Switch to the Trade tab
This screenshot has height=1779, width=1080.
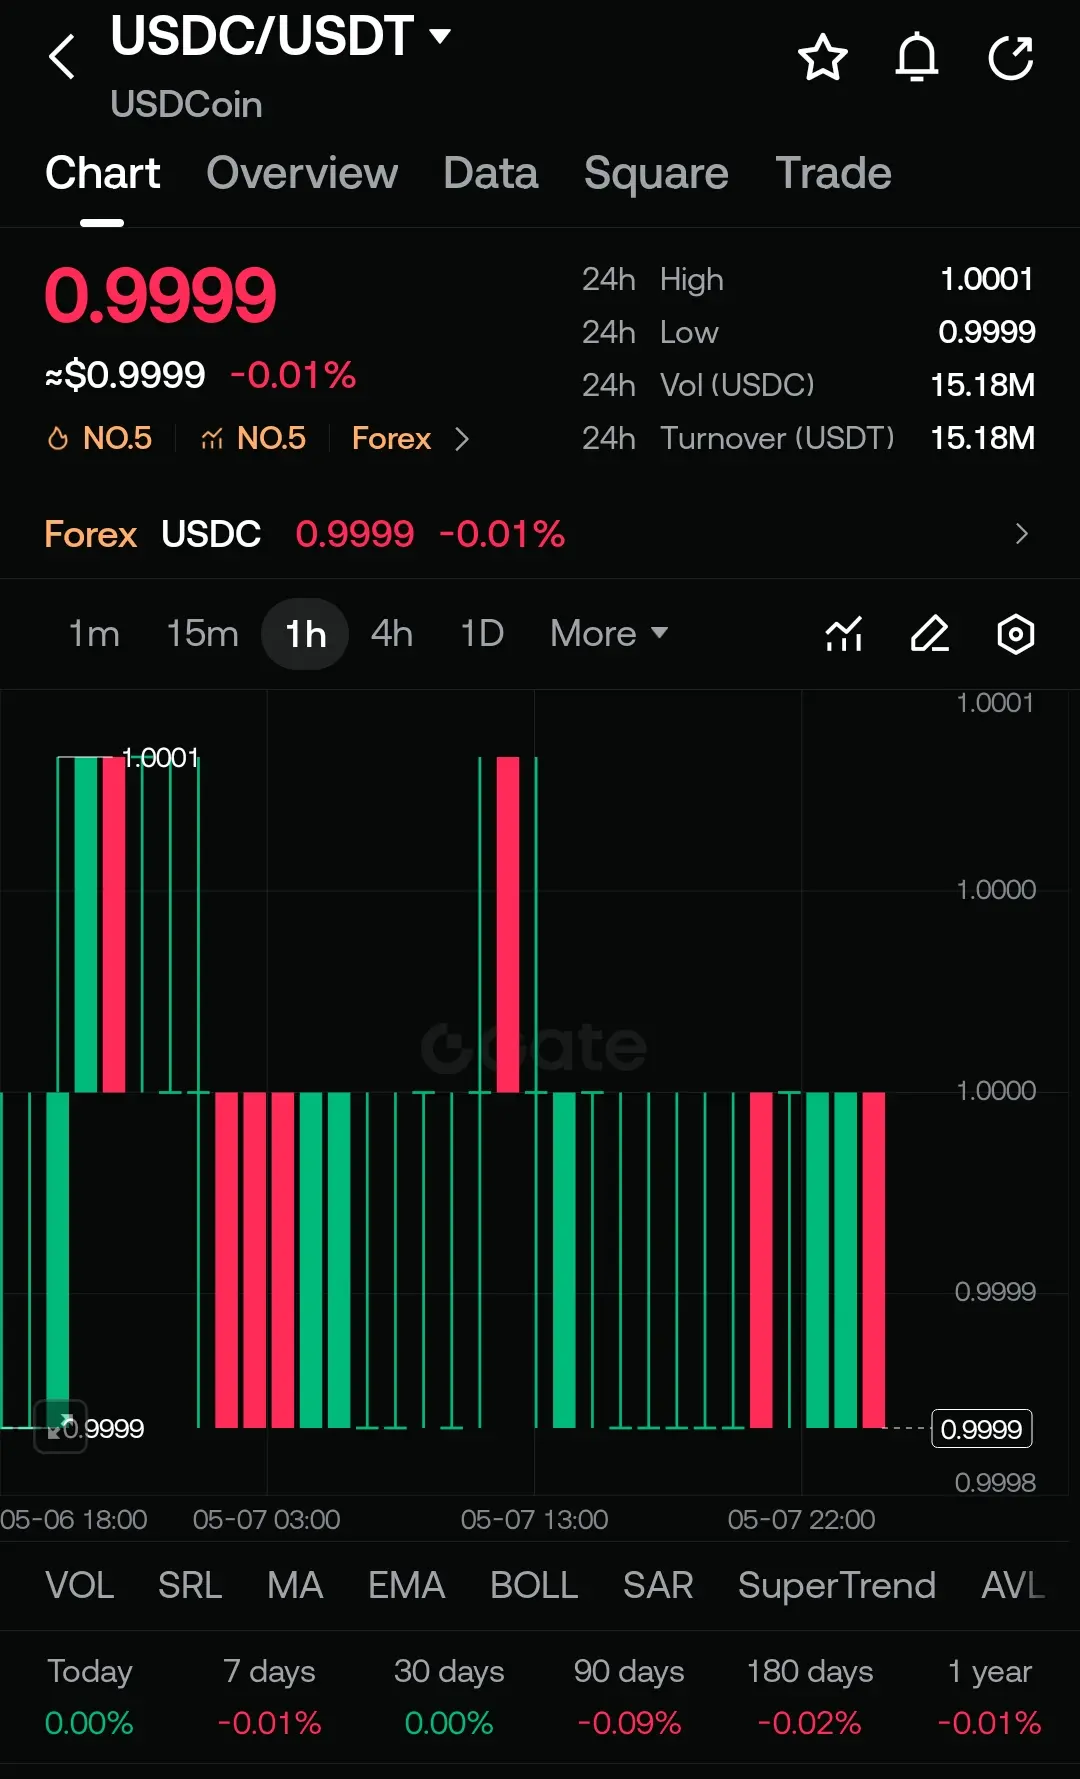coord(833,174)
